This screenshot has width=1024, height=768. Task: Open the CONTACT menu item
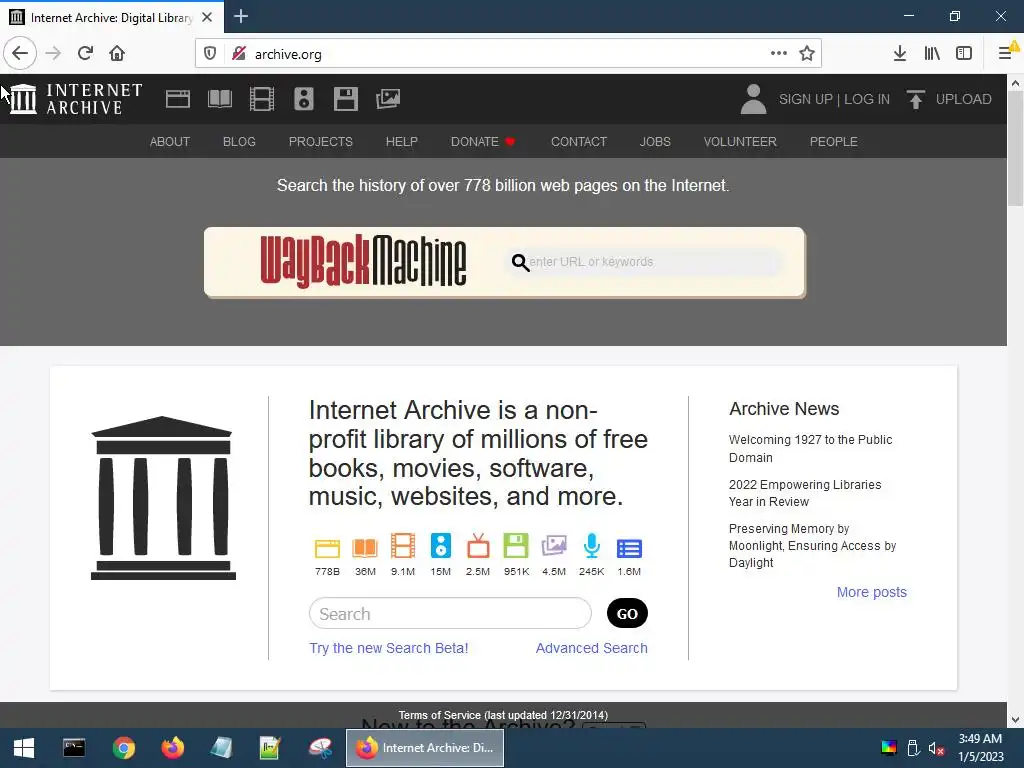(x=579, y=142)
